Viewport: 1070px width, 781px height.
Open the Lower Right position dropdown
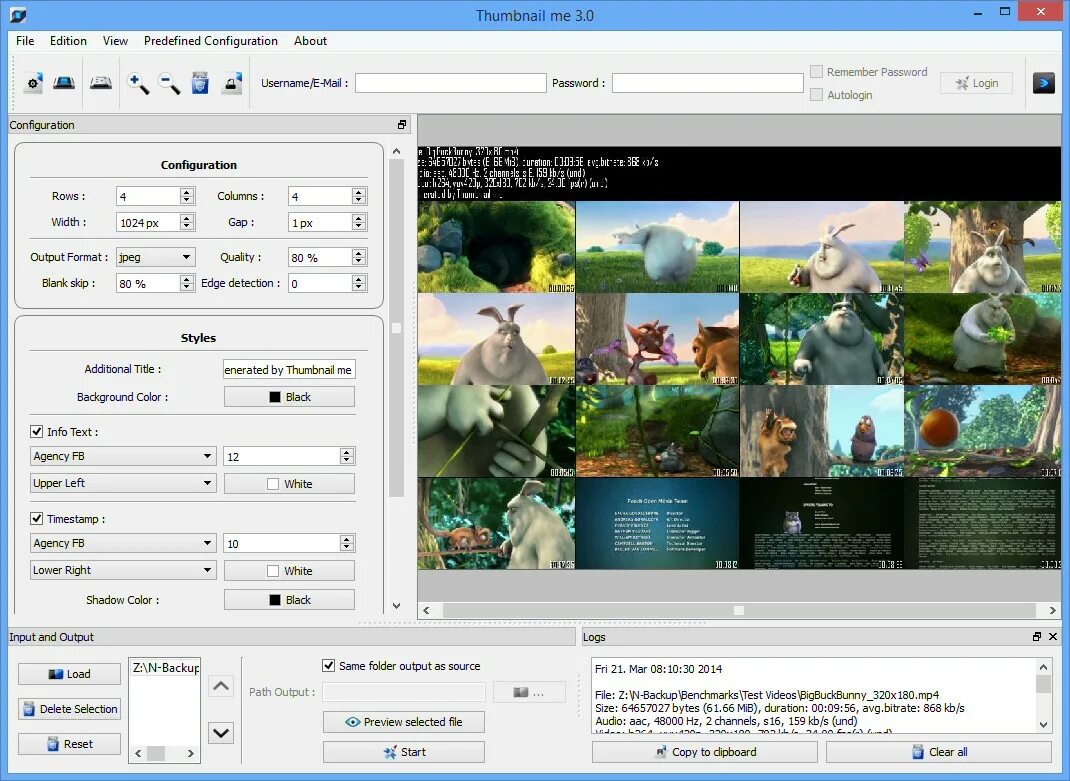pyautogui.click(x=123, y=570)
